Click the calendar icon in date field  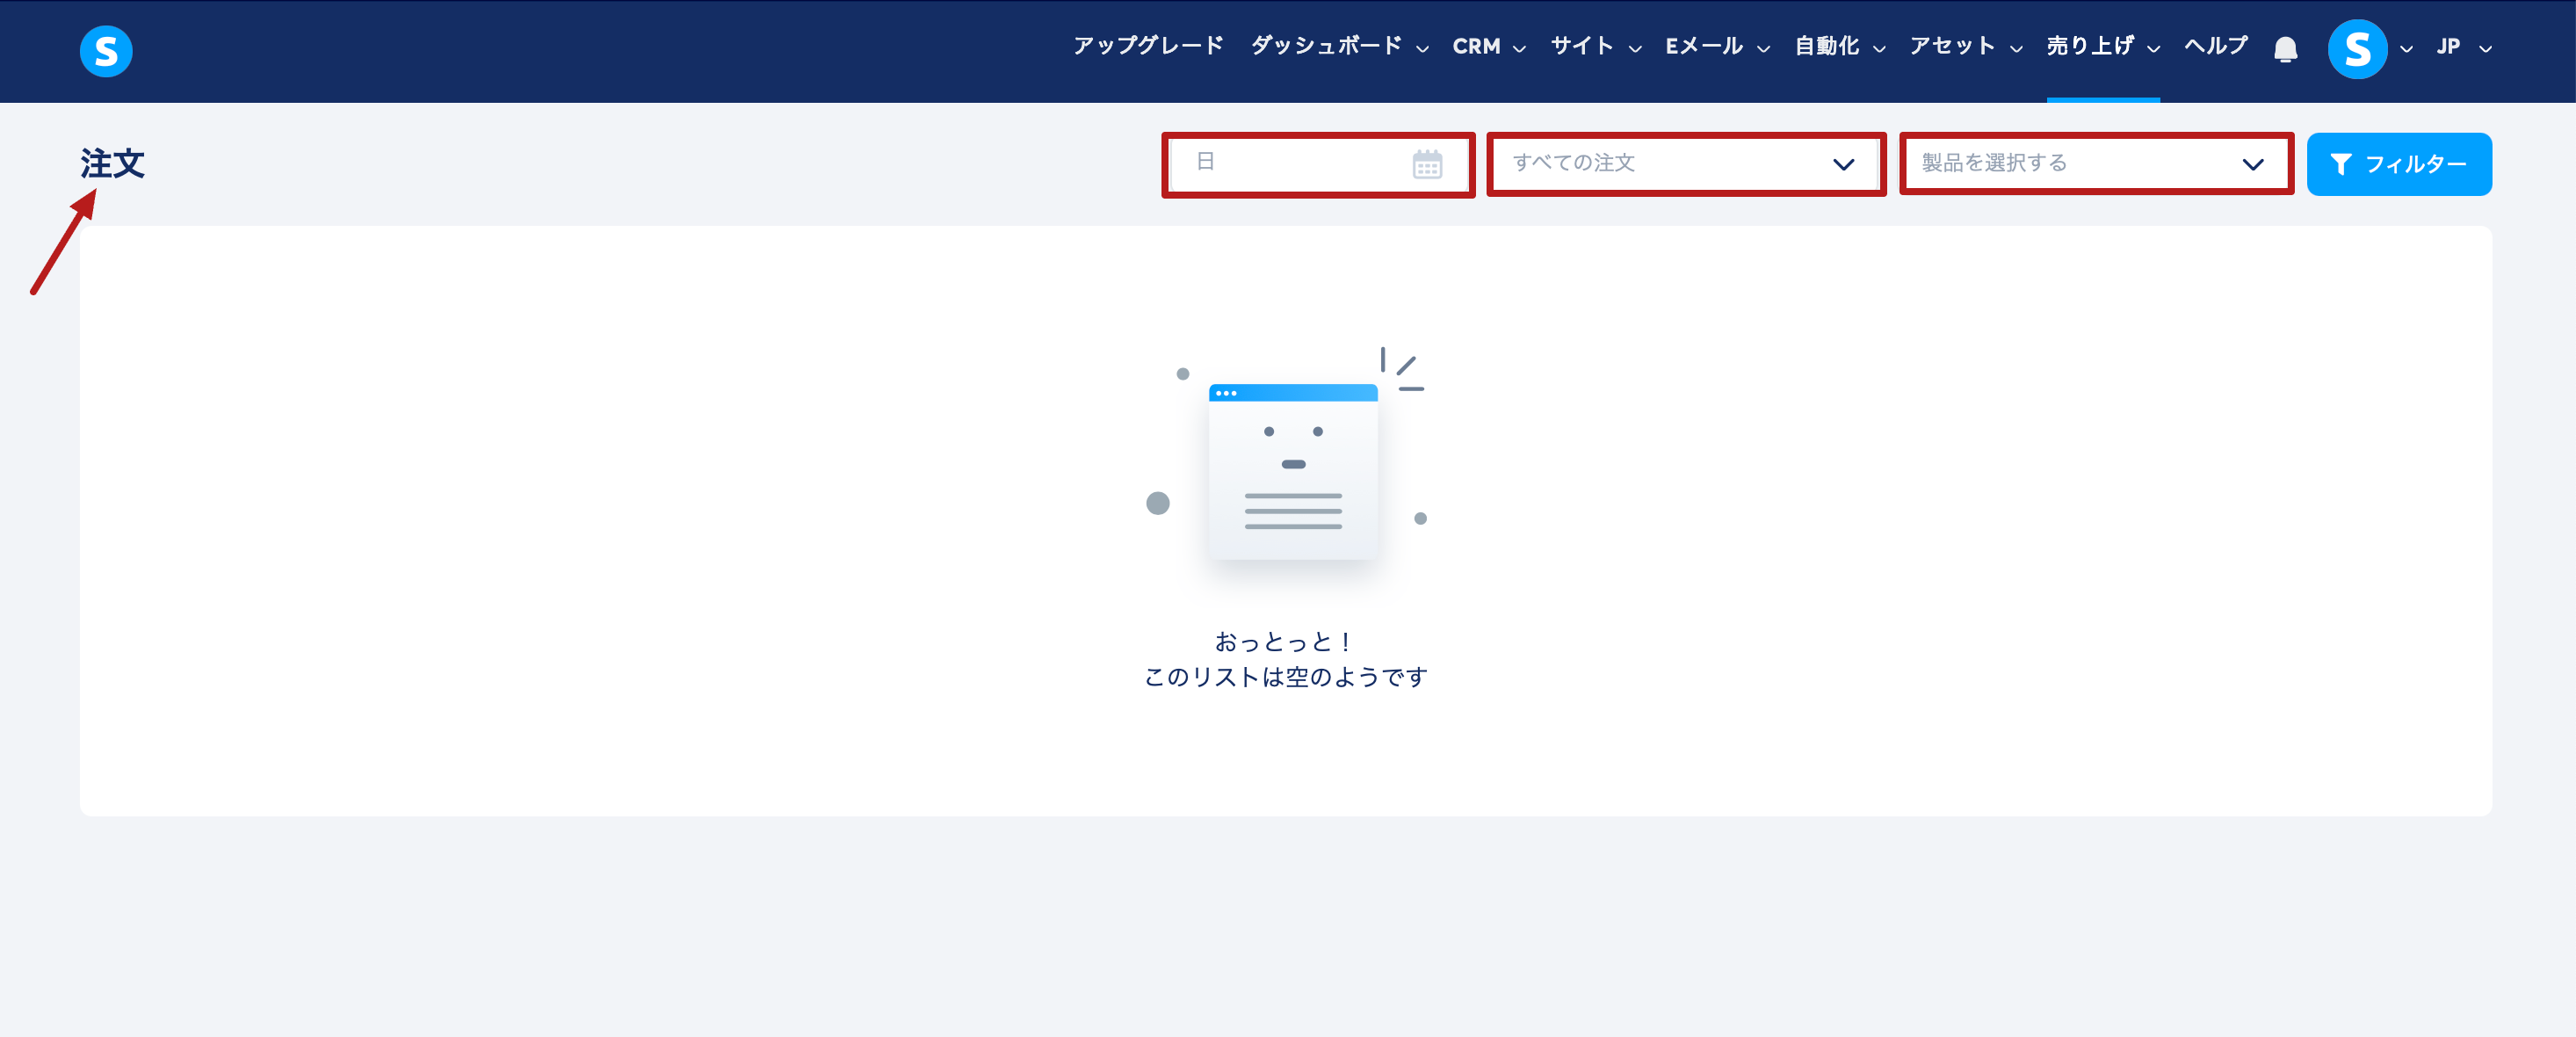(1427, 164)
